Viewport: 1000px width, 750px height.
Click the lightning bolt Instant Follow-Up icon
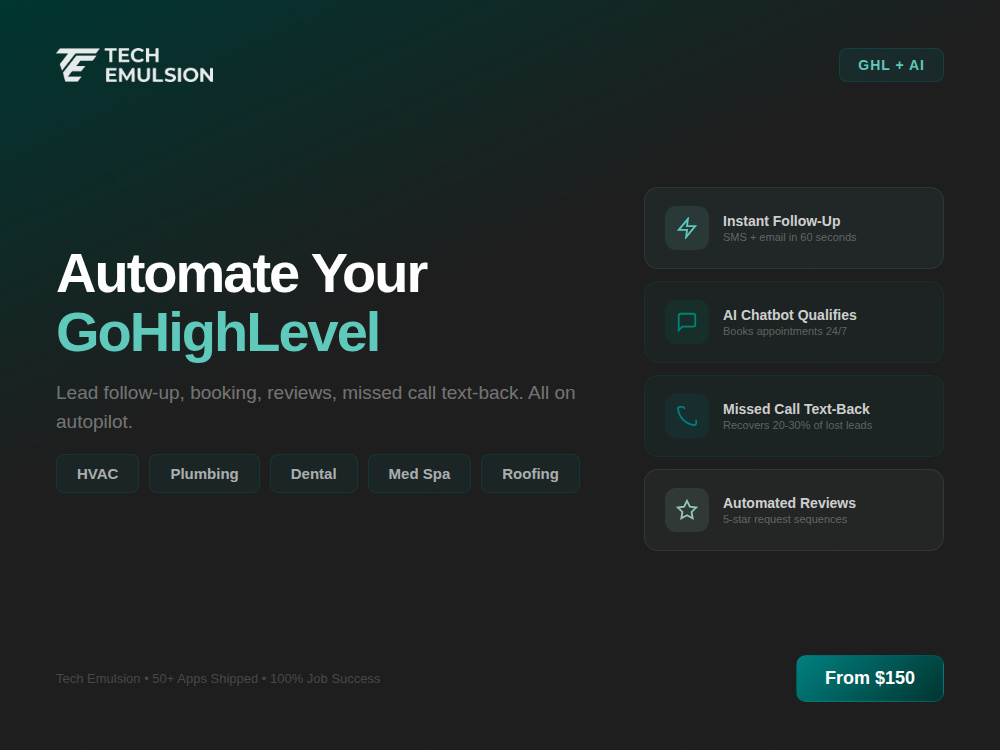pos(687,228)
